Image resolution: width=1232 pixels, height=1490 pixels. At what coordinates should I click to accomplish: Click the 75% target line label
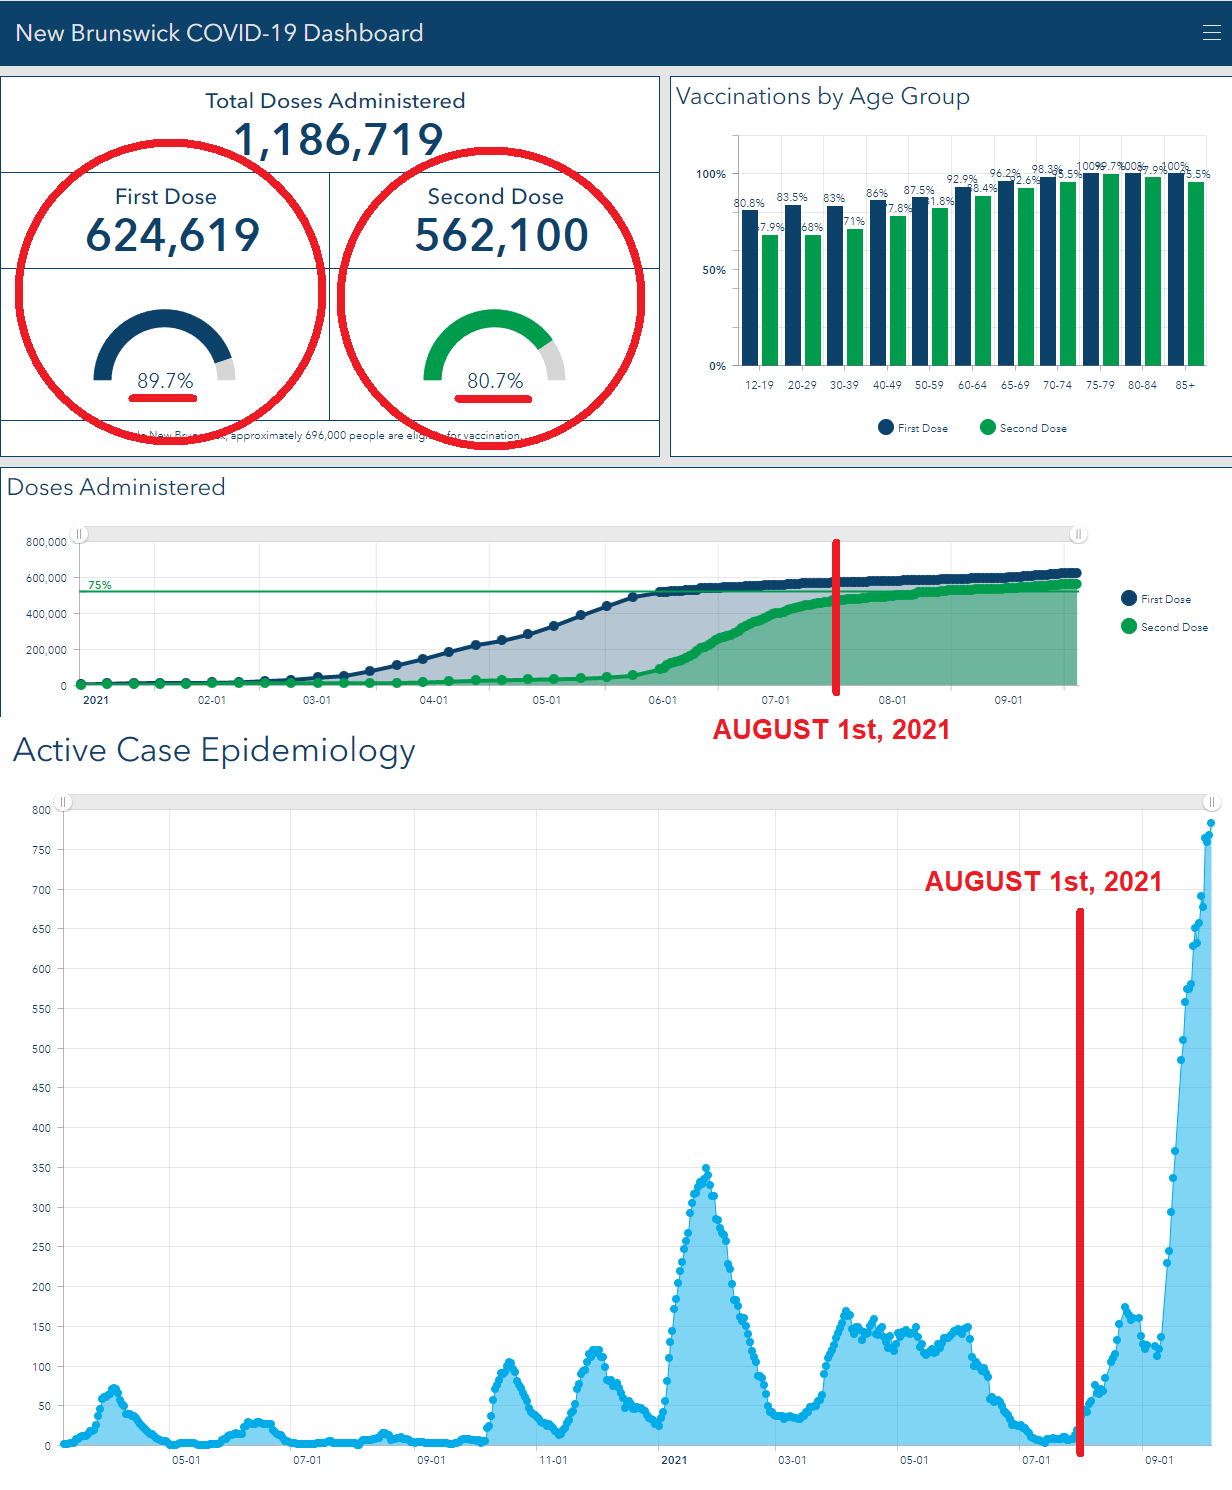100,585
